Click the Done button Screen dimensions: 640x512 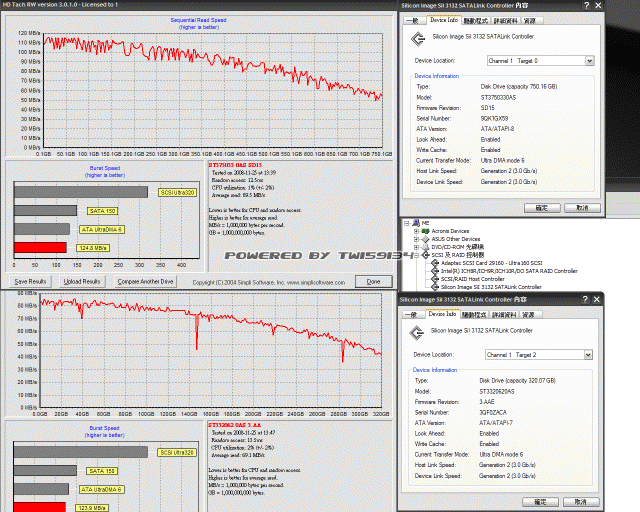tap(373, 281)
